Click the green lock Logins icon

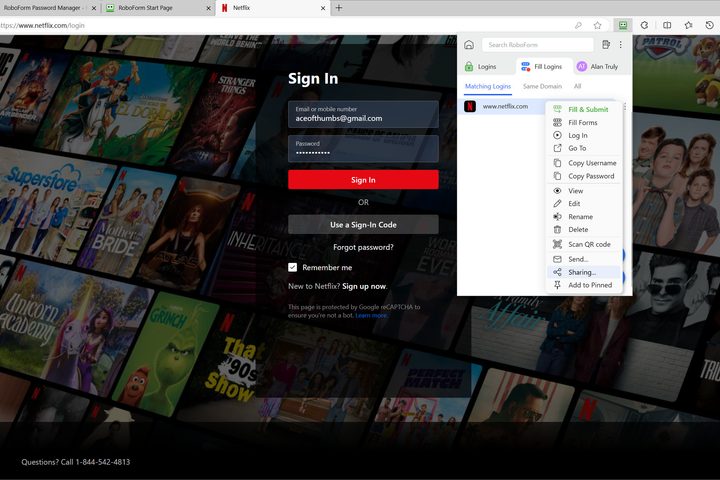[x=468, y=66]
